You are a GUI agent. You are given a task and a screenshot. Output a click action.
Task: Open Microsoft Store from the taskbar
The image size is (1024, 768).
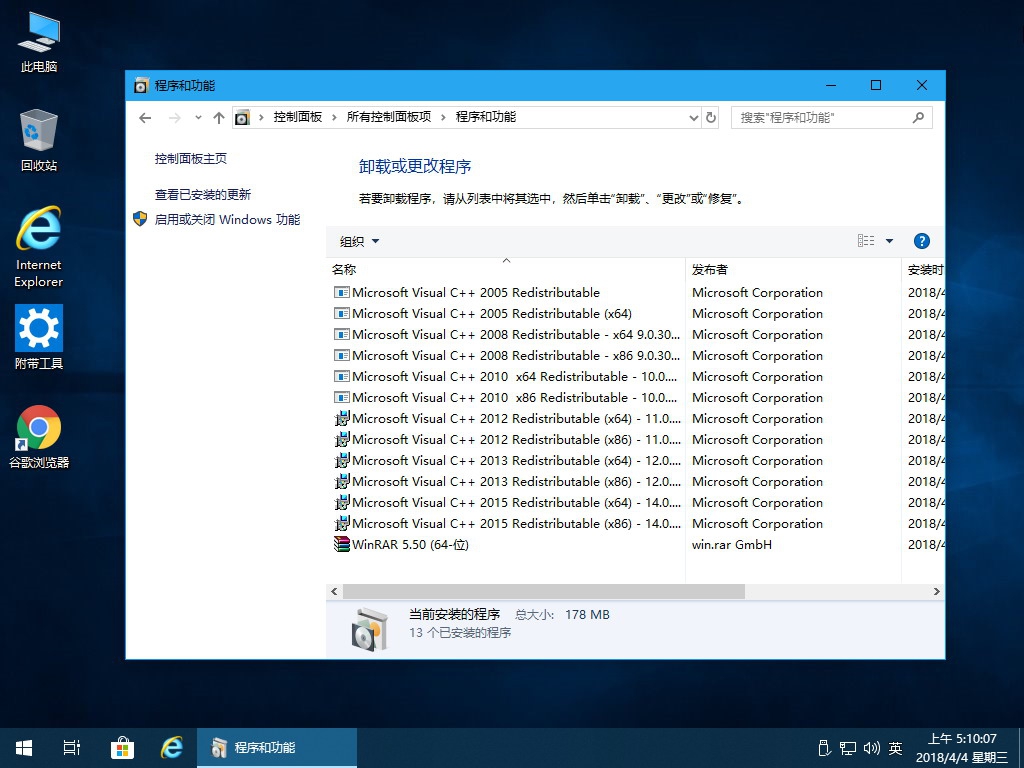click(x=122, y=748)
